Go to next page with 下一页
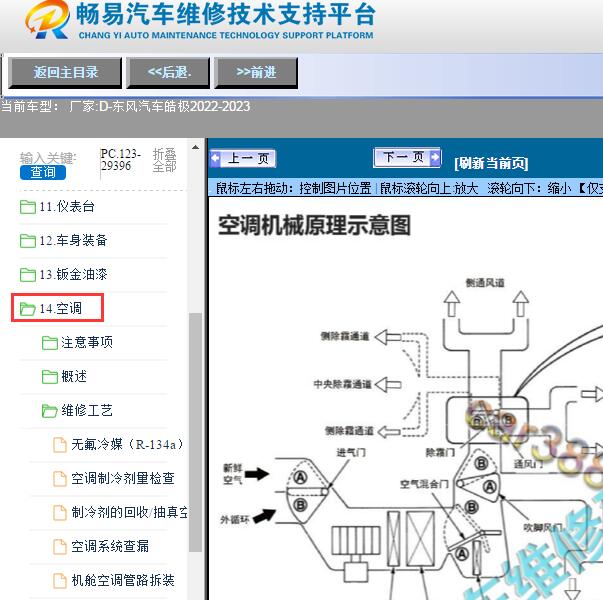 [x=407, y=157]
